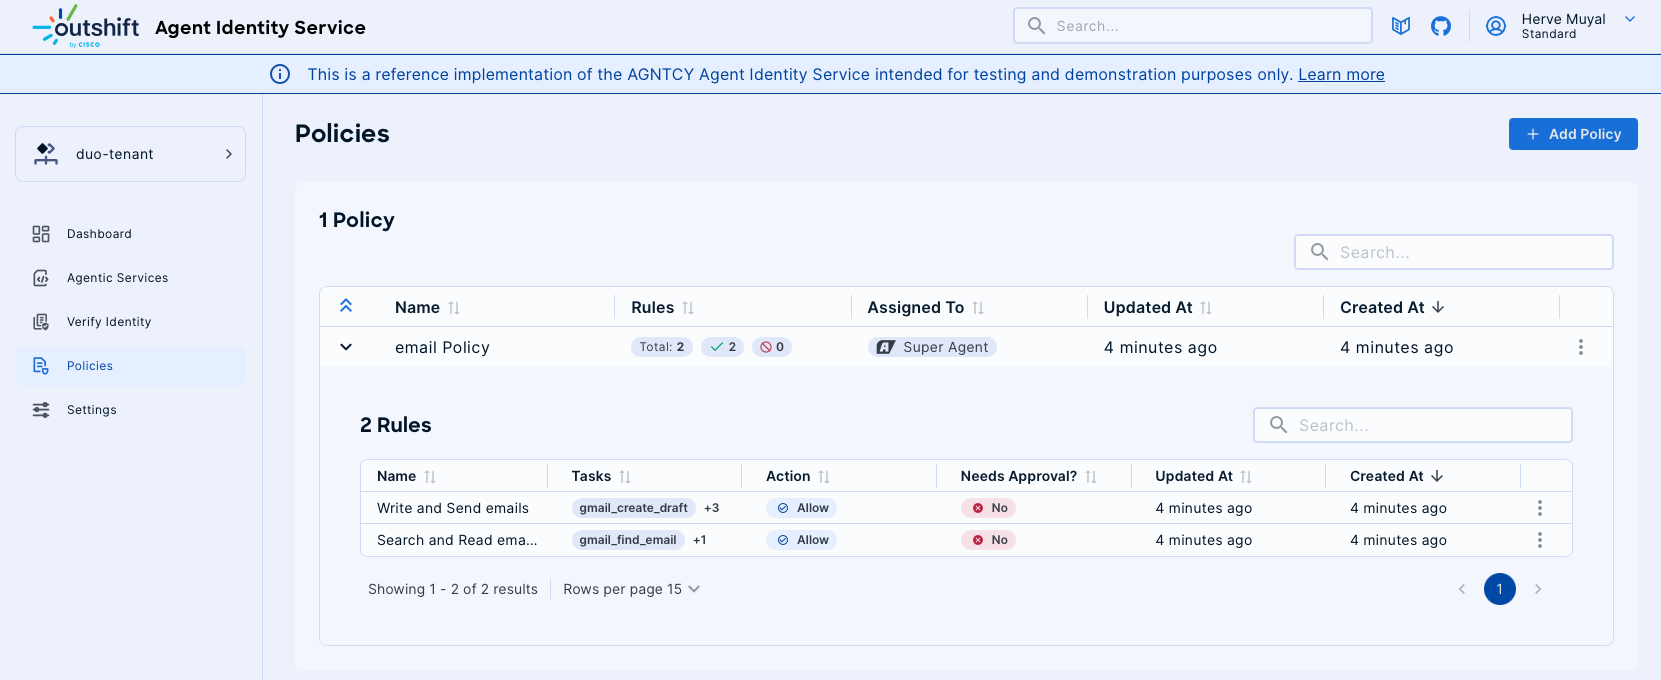Image resolution: width=1661 pixels, height=680 pixels.
Task: Focus the policies search field
Action: tap(1454, 252)
